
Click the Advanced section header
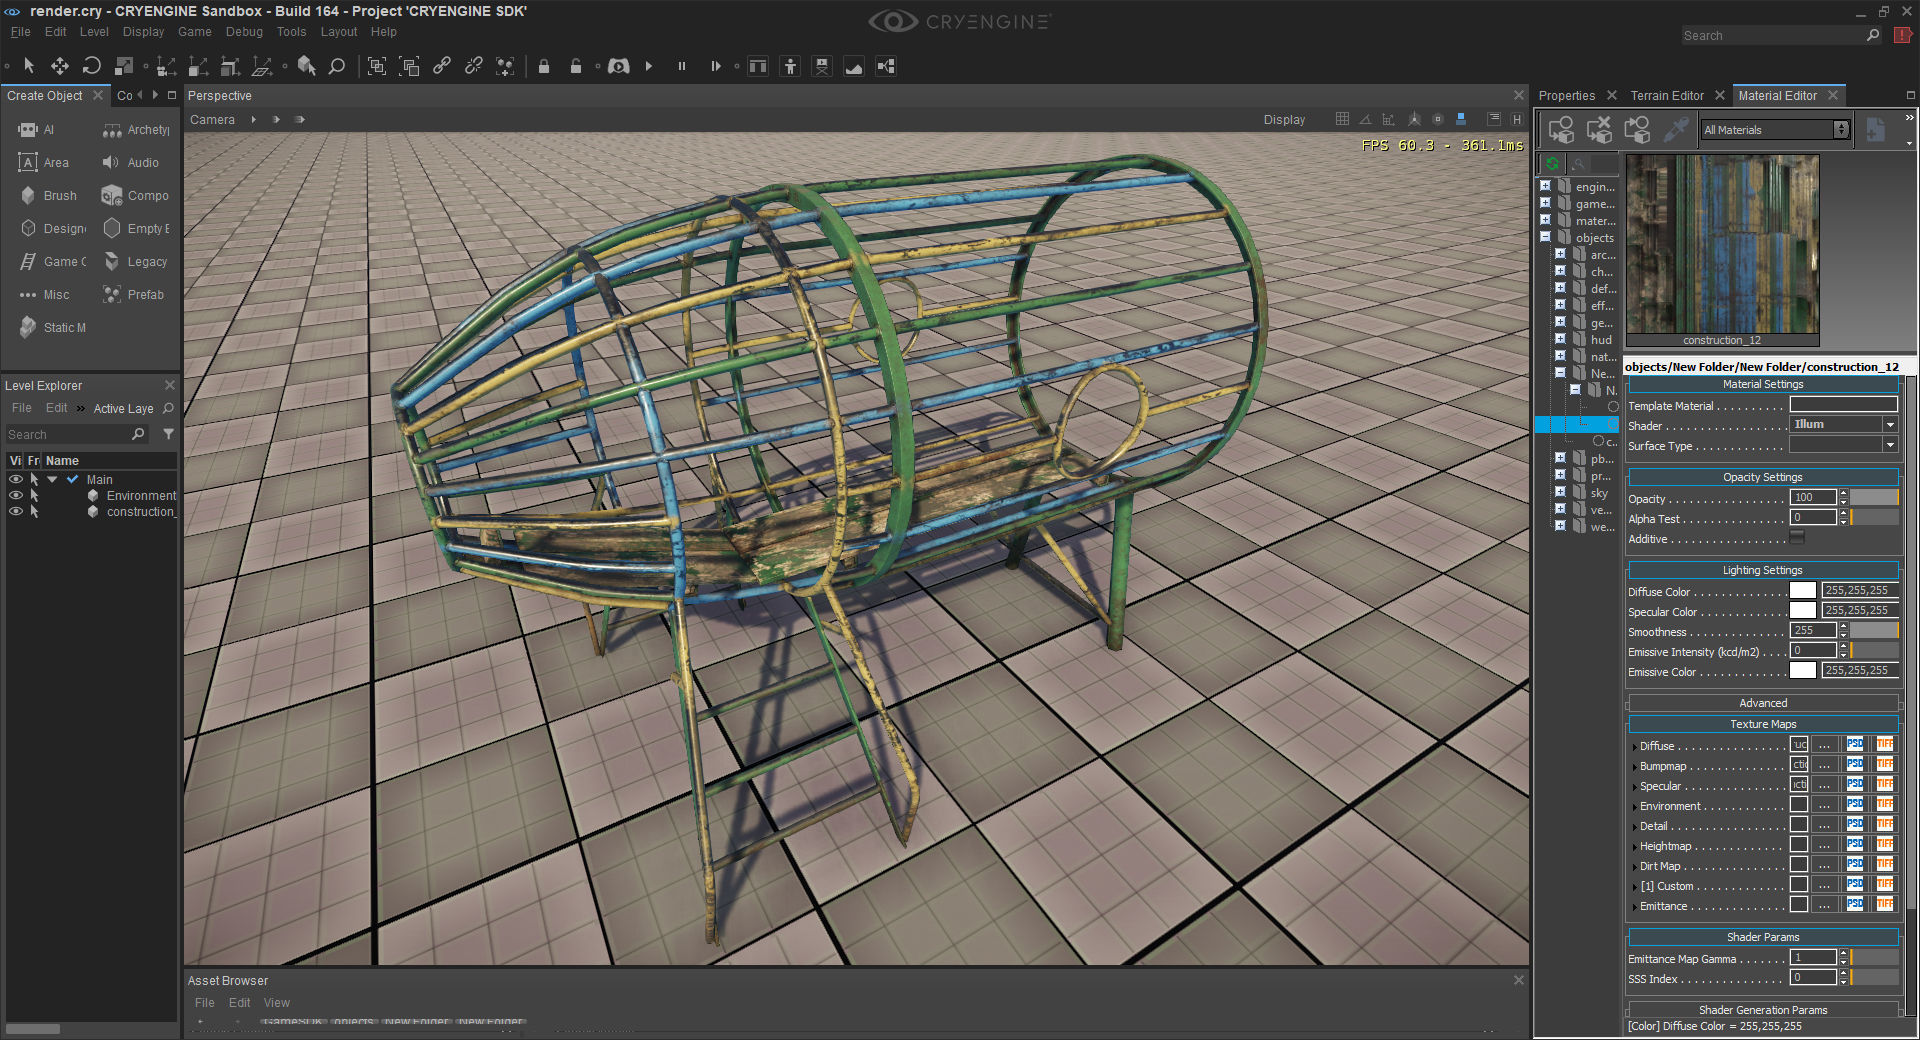pos(1763,703)
